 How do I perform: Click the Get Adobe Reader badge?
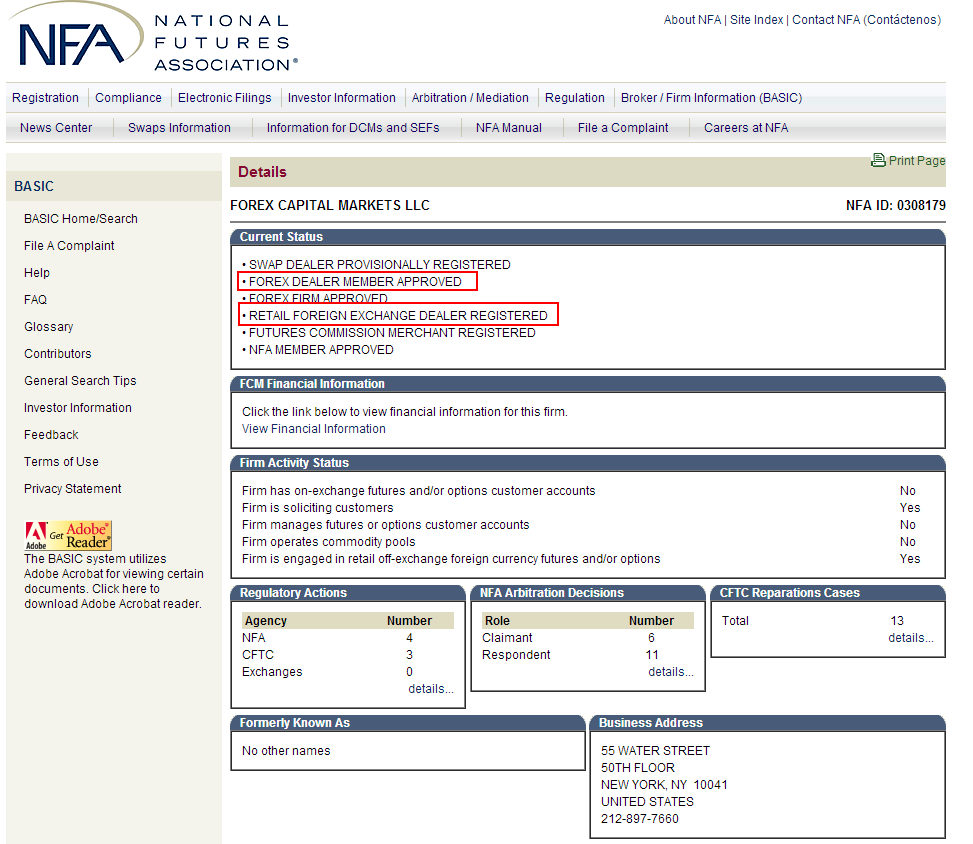point(68,536)
